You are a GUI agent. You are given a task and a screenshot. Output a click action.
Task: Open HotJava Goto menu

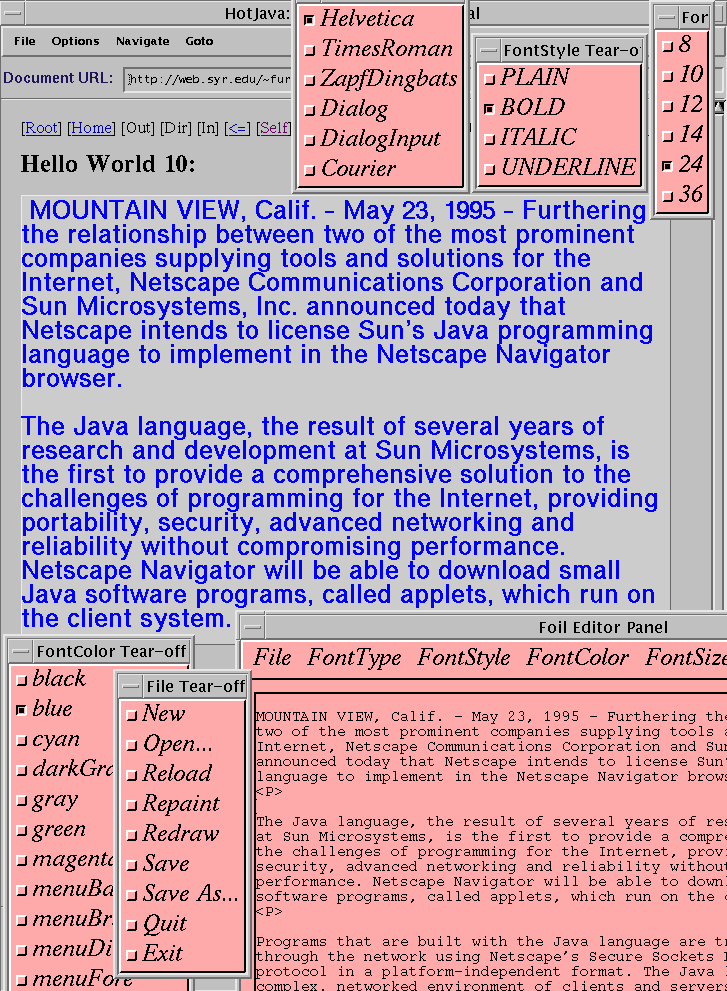click(199, 41)
